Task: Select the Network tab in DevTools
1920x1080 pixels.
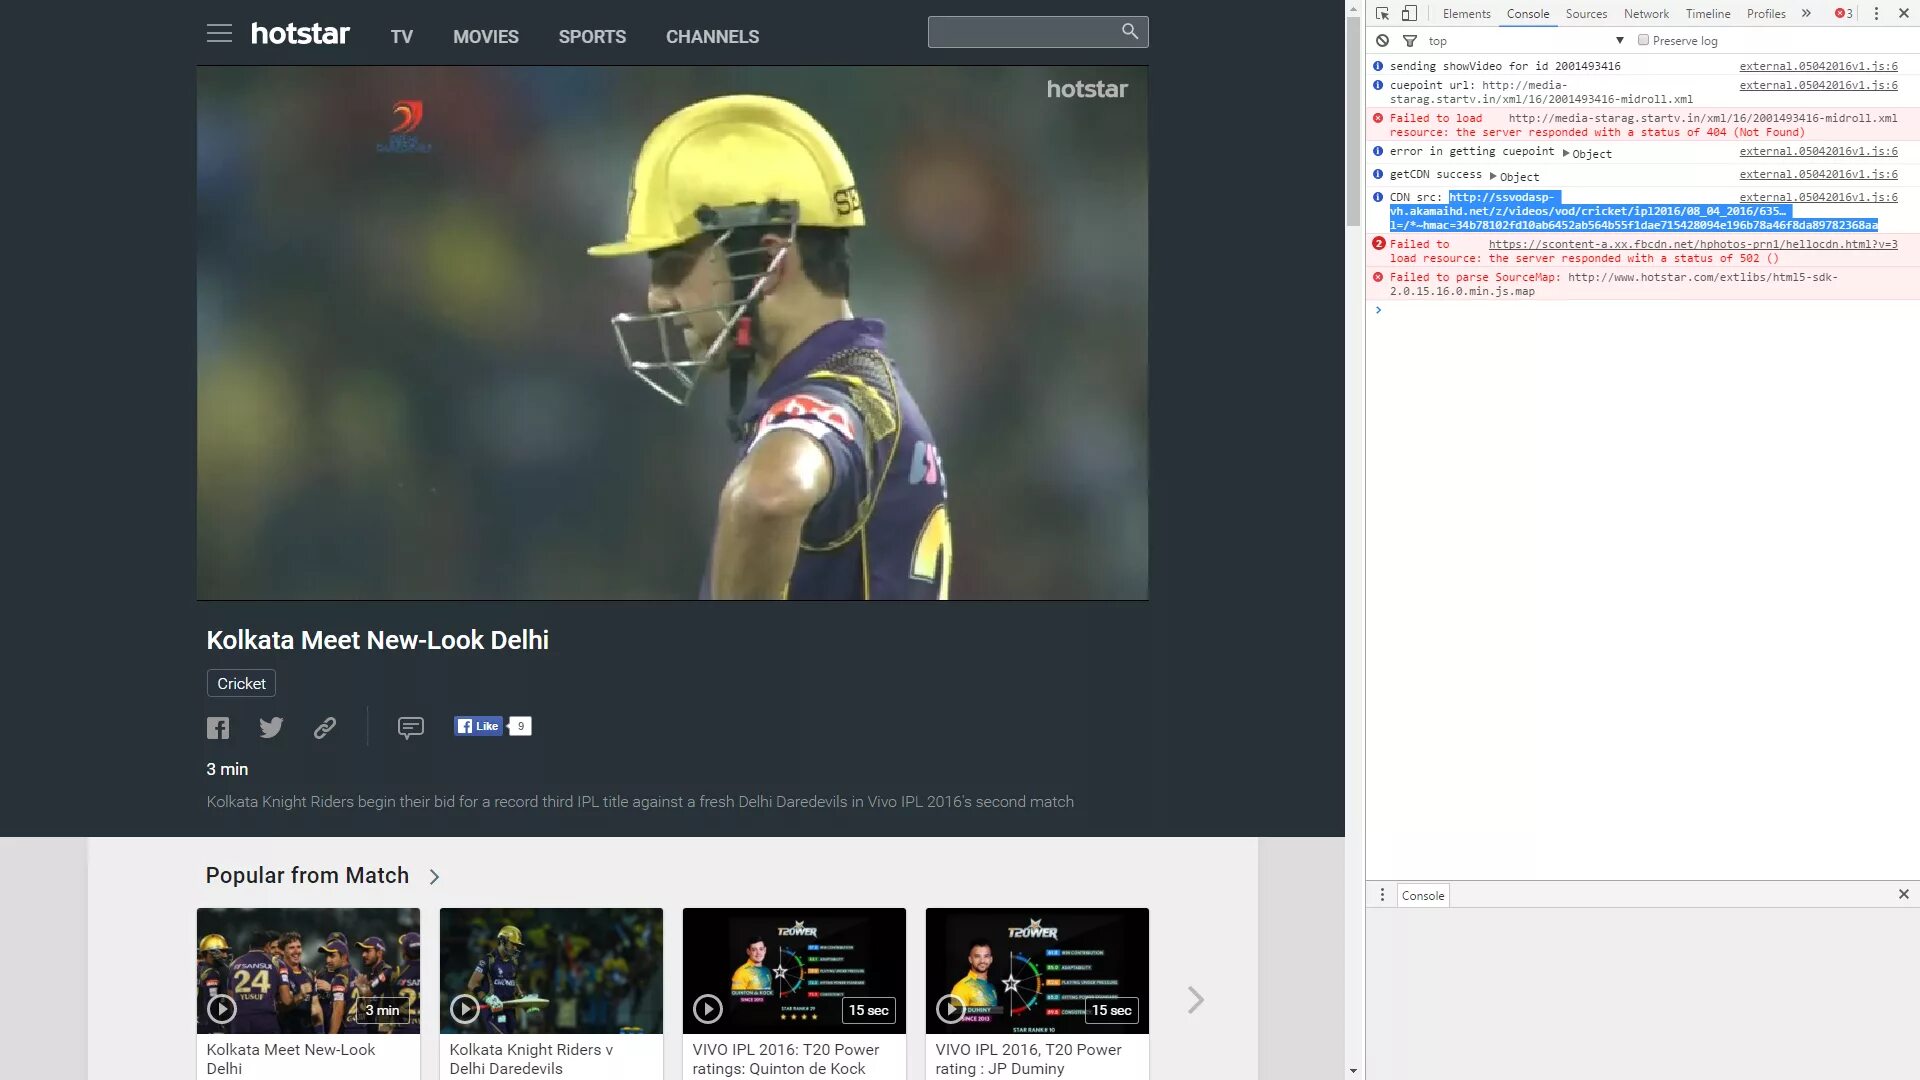Action: click(x=1646, y=13)
